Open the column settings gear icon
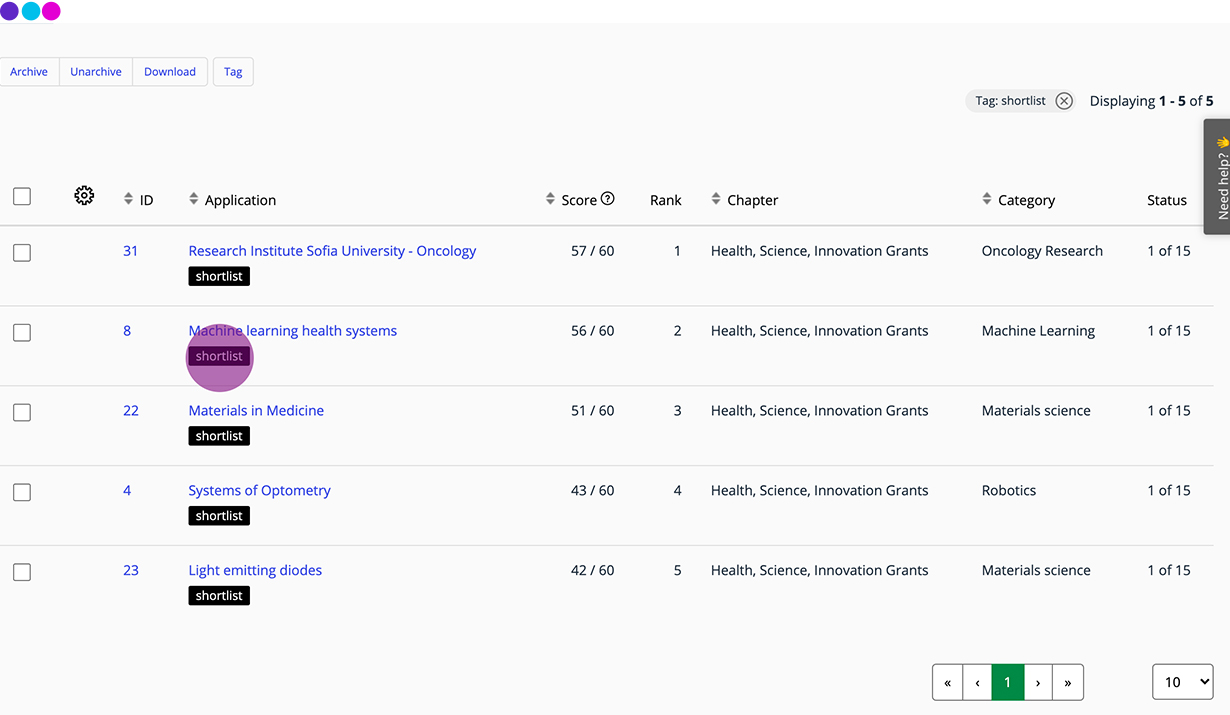1230x715 pixels. point(84,196)
